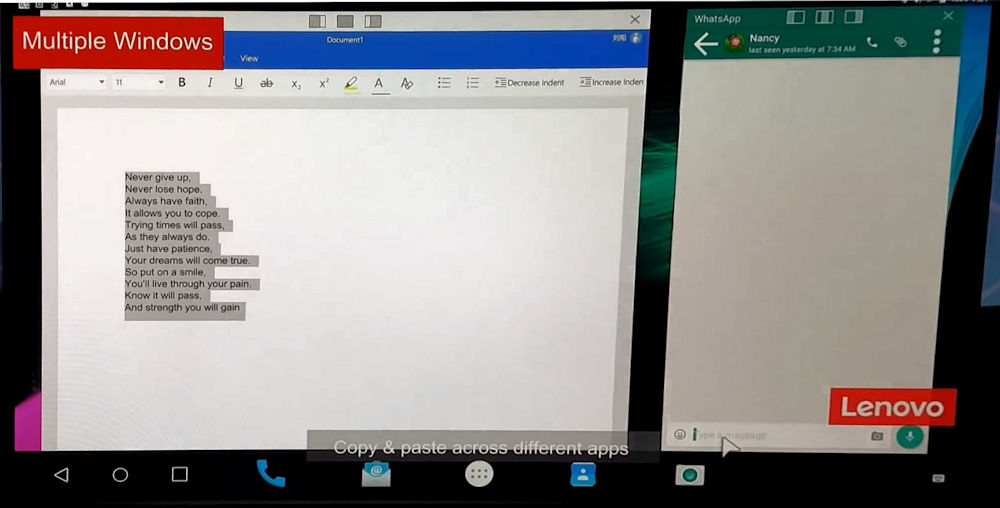Screen dimensions: 1000x508
Task: Click the line "And strength you will gain"
Action: pos(182,307)
